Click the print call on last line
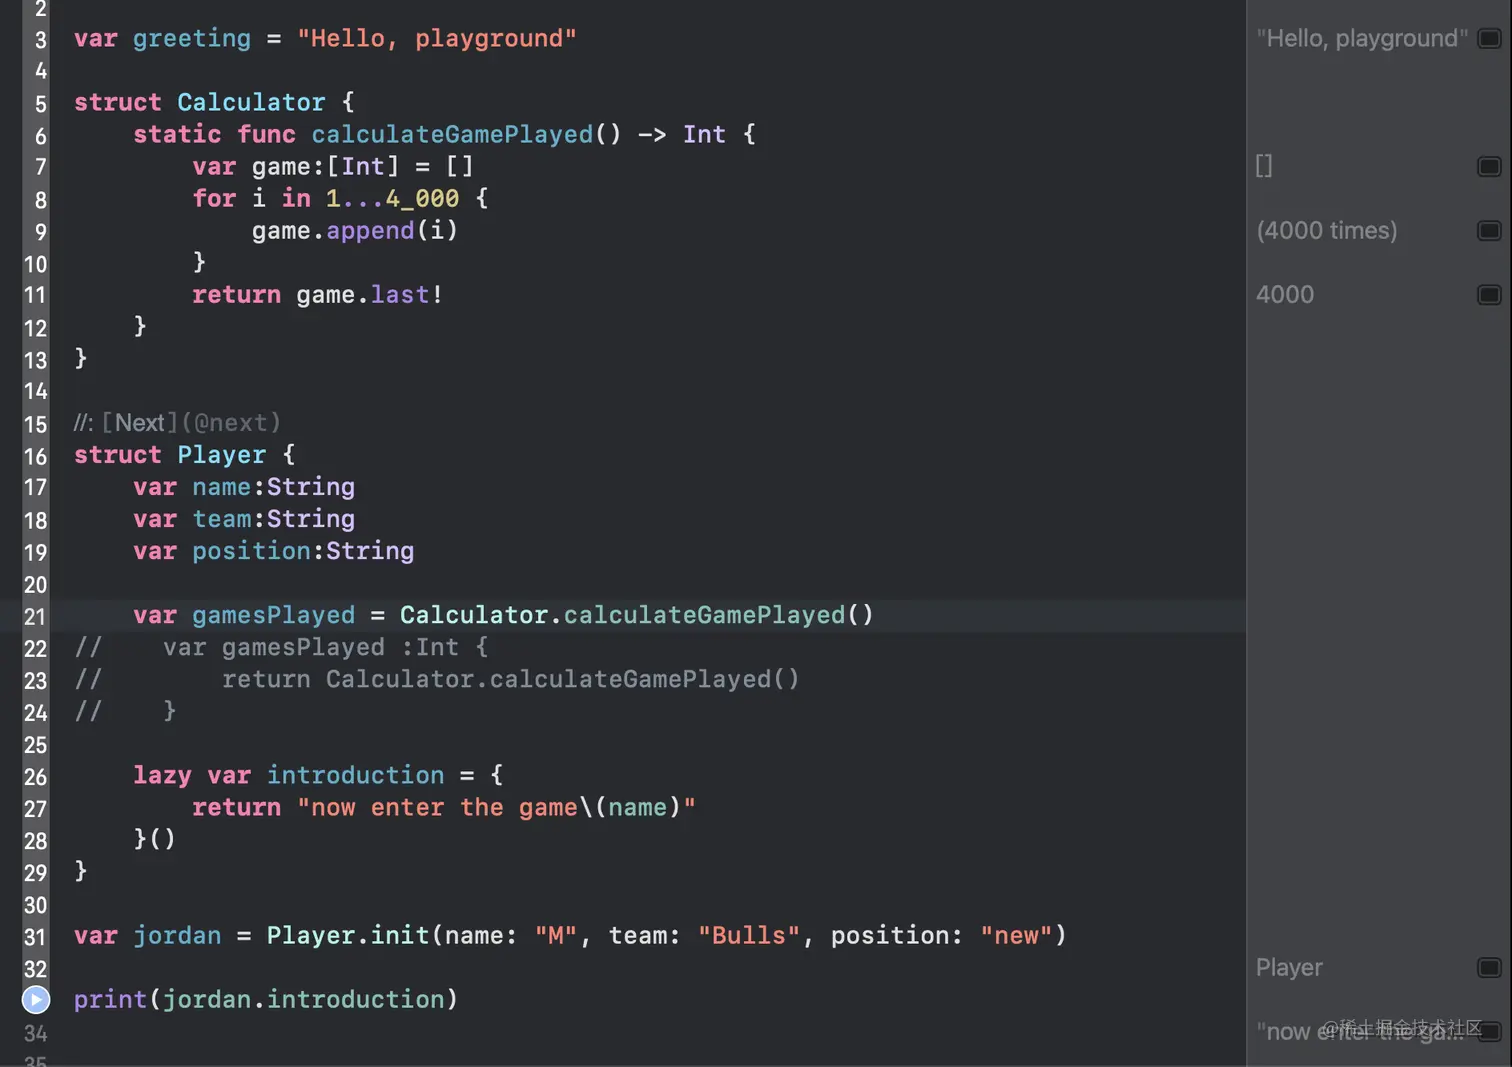Viewport: 1512px width, 1067px height. point(110,999)
